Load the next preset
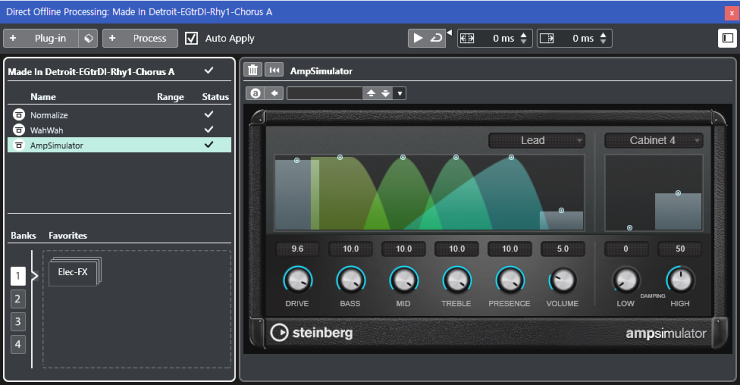The image size is (740, 385). click(x=386, y=93)
